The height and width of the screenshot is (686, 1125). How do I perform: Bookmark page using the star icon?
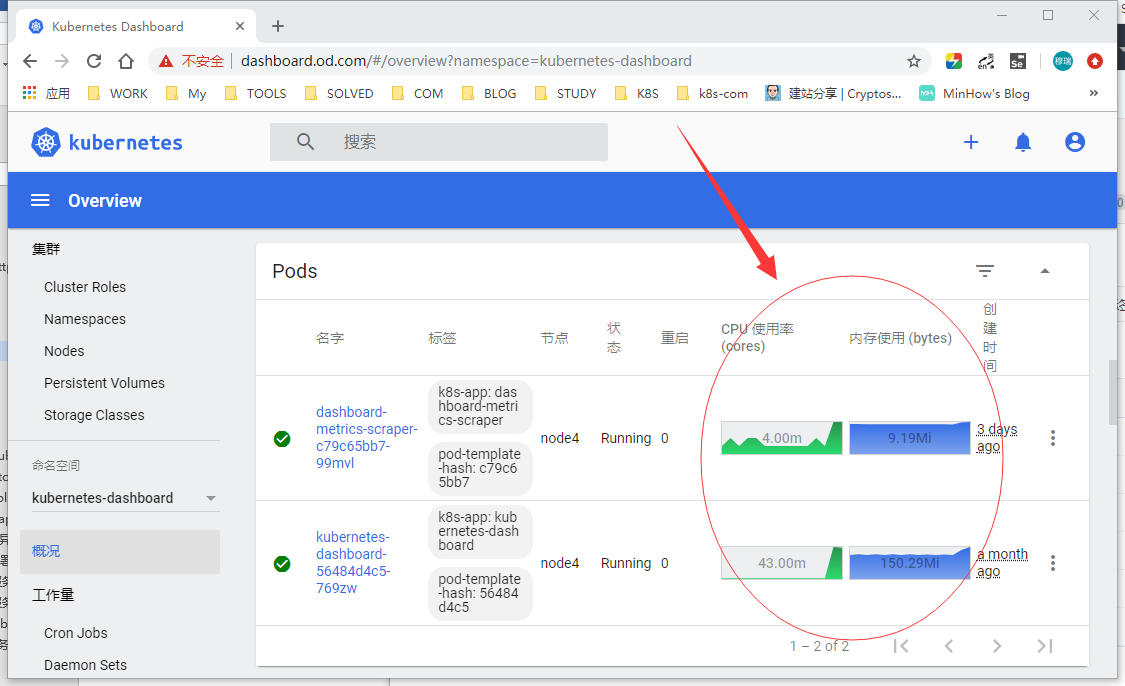(x=913, y=61)
